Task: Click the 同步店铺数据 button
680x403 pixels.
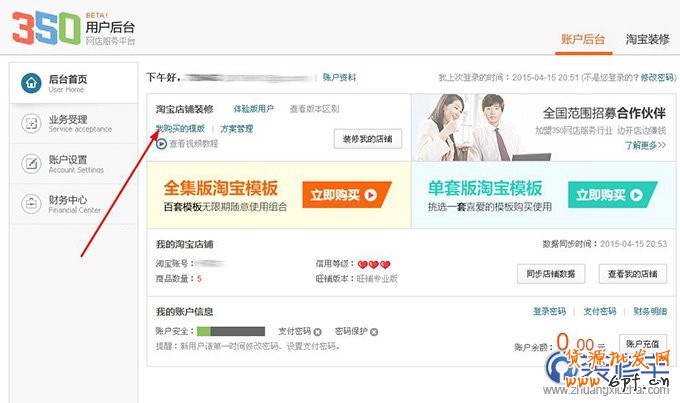Action: [551, 274]
